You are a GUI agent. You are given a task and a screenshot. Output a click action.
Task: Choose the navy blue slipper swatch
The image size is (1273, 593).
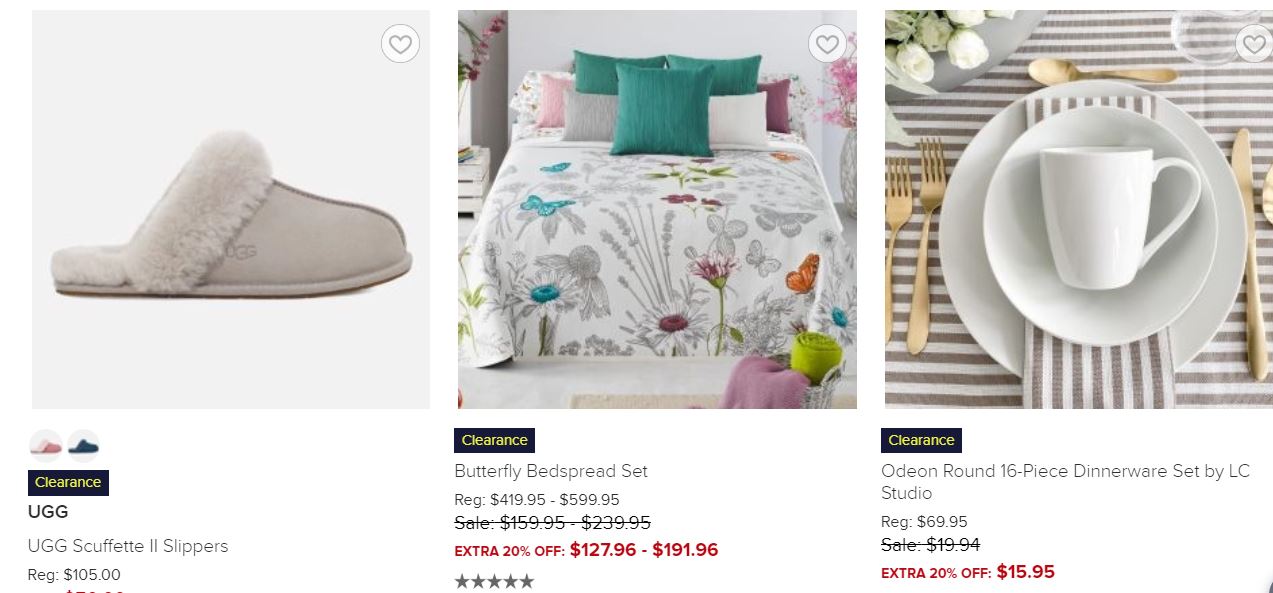point(83,444)
